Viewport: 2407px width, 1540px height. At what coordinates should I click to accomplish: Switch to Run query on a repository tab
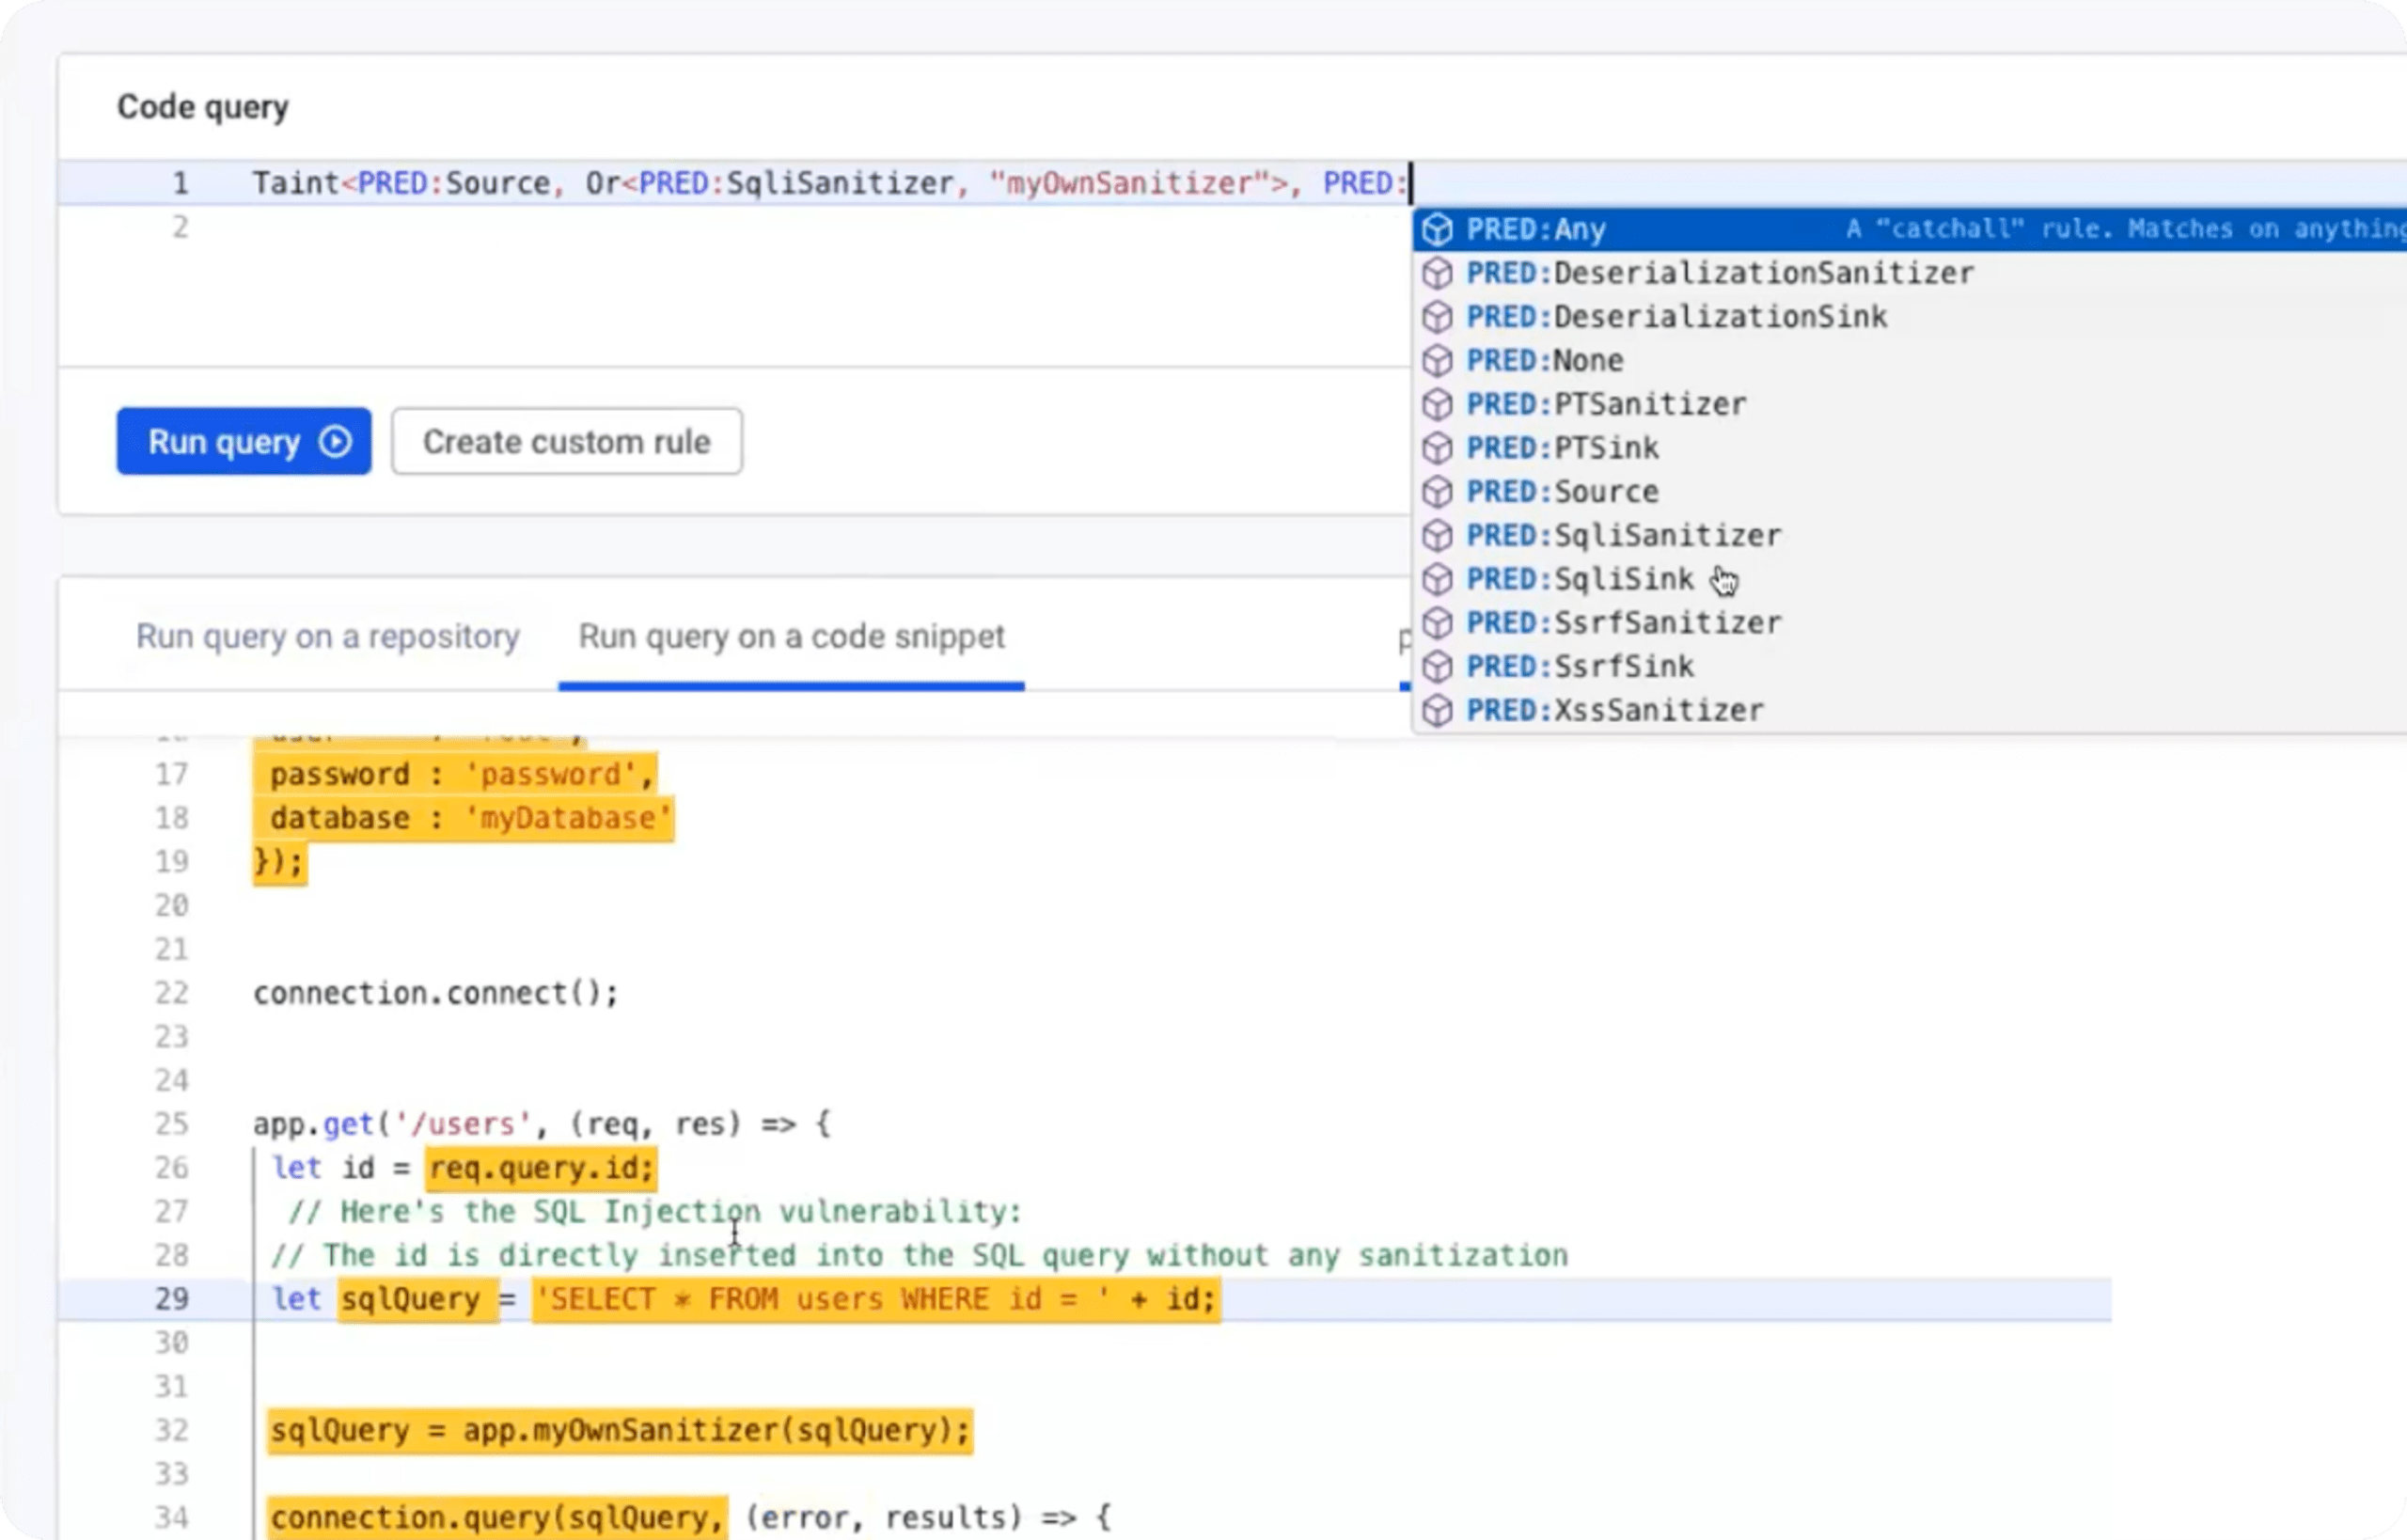pyautogui.click(x=327, y=636)
